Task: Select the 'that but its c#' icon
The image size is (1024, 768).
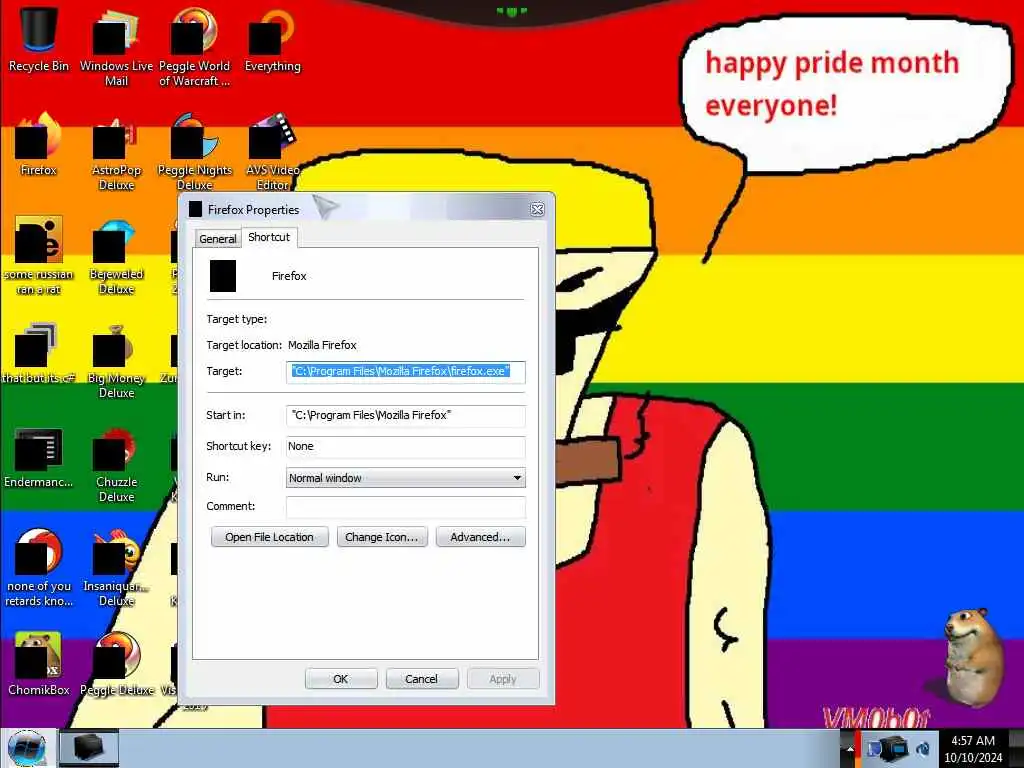Action: coord(39,353)
